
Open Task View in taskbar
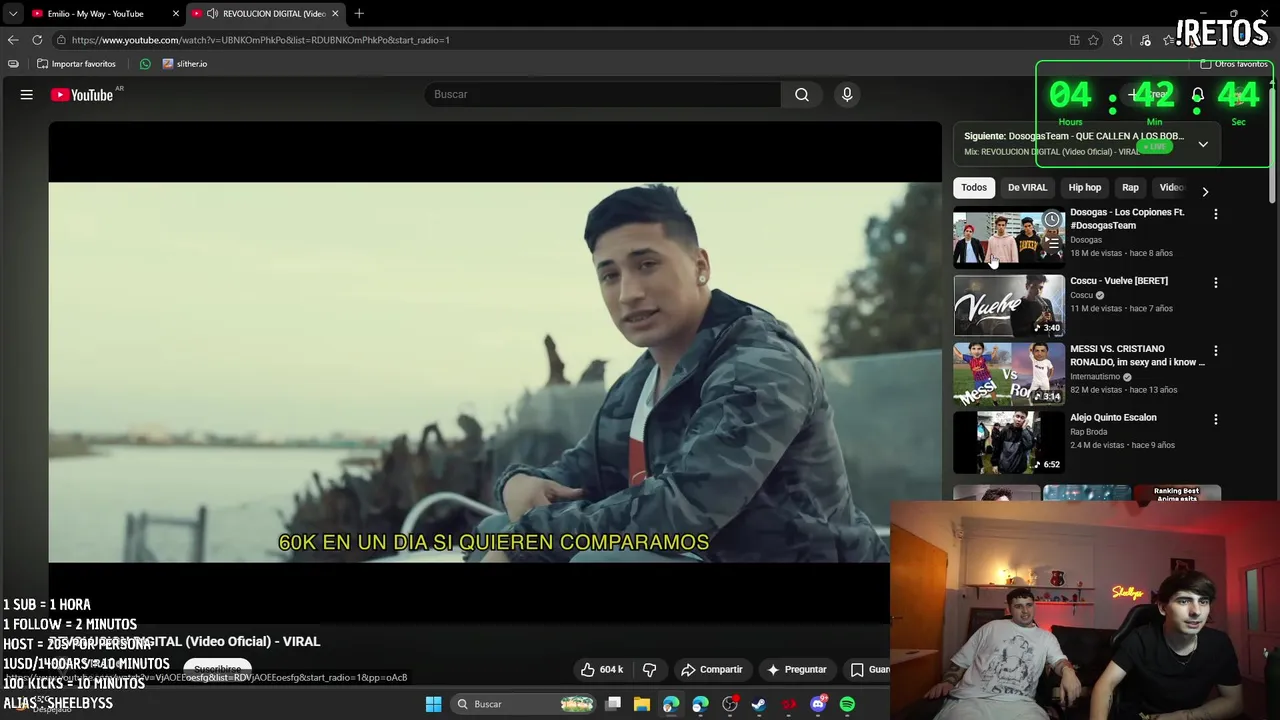(613, 704)
